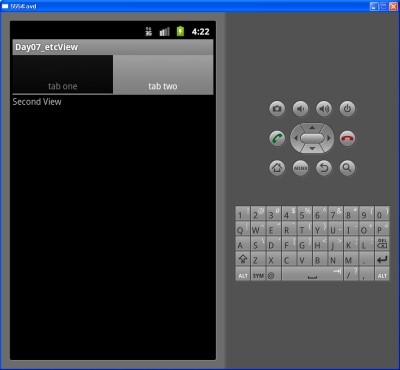Screen dimensions: 400x370
Task: Click the 0 key on keyboard
Action: [382, 214]
